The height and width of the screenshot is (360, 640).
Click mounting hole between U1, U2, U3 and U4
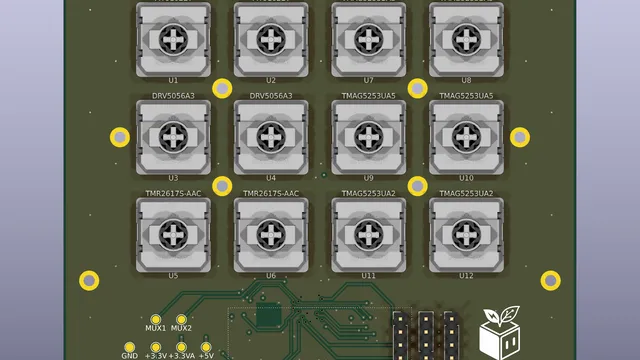pos(222,89)
